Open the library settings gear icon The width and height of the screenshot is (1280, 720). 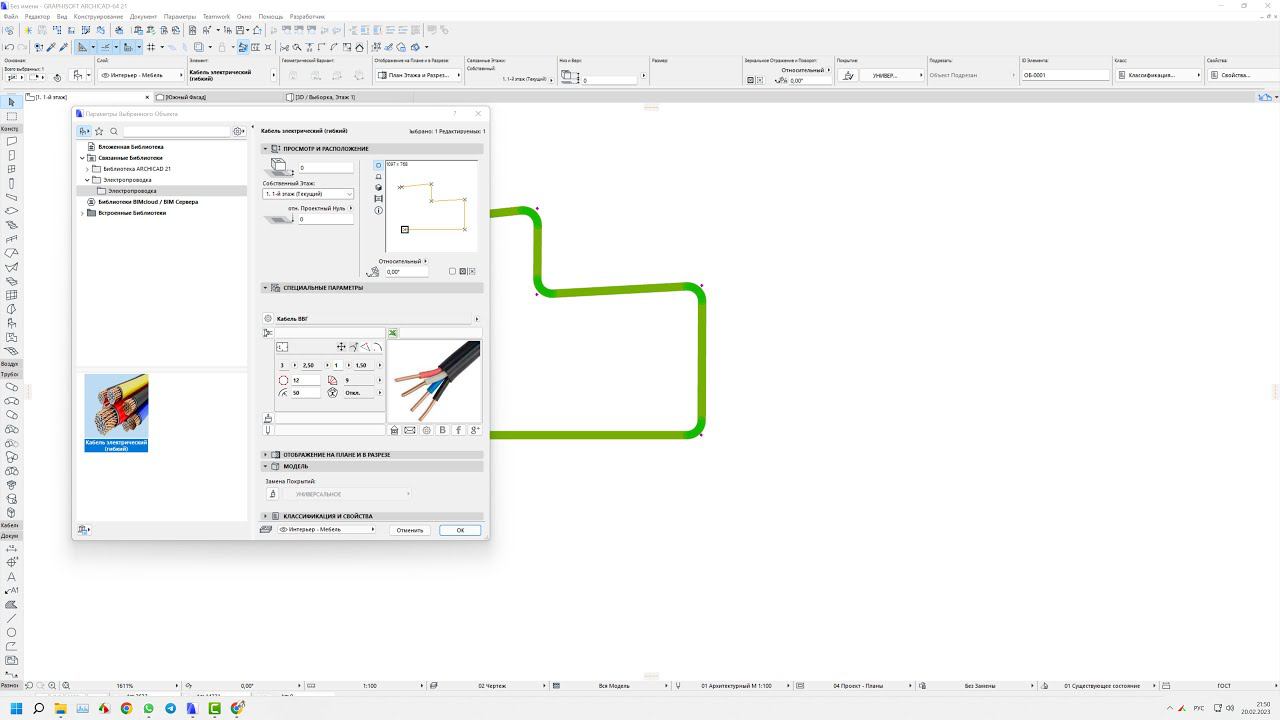coord(238,131)
